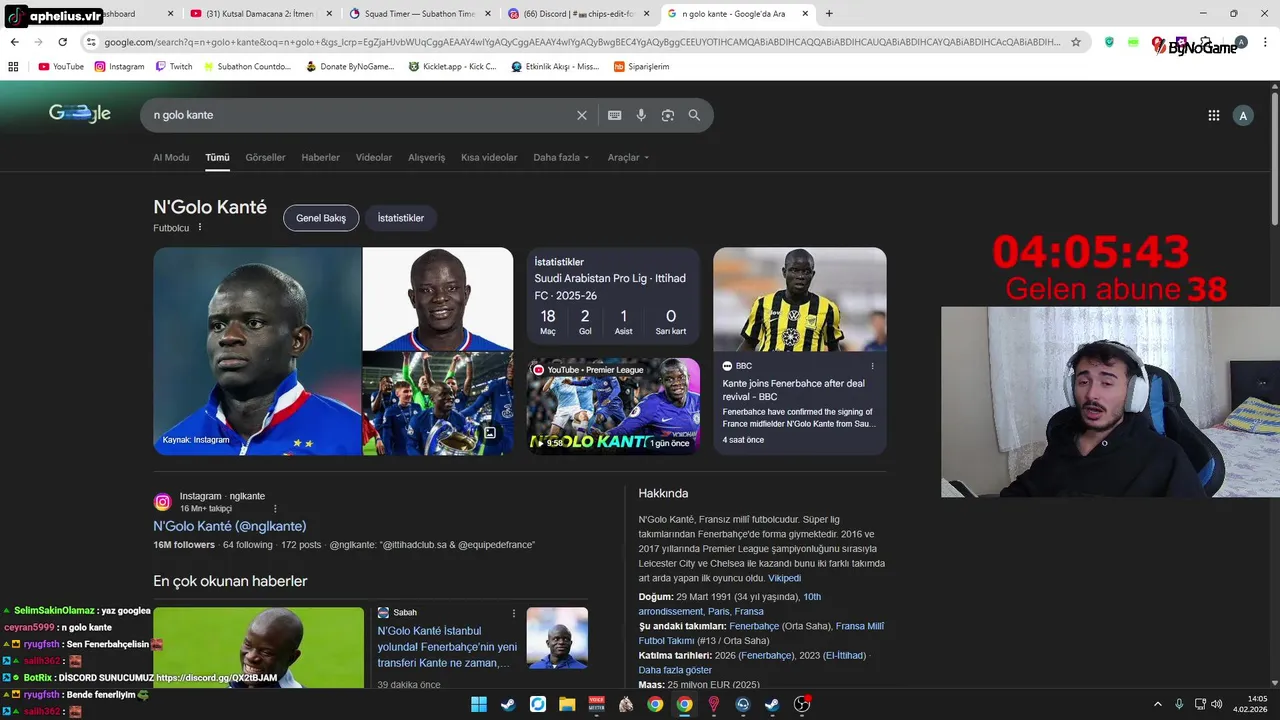The image size is (1280, 720).
Task: Open File Explorer from the taskbar
Action: click(x=567, y=704)
